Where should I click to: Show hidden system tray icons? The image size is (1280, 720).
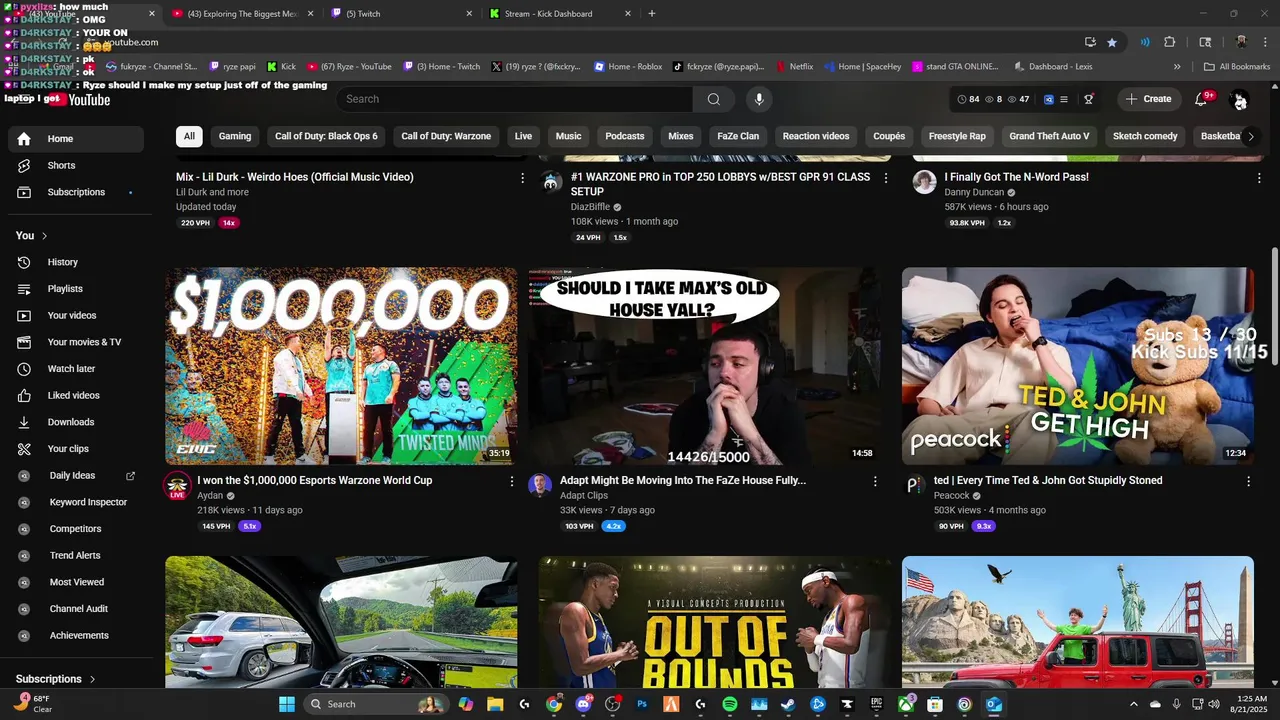point(1134,704)
